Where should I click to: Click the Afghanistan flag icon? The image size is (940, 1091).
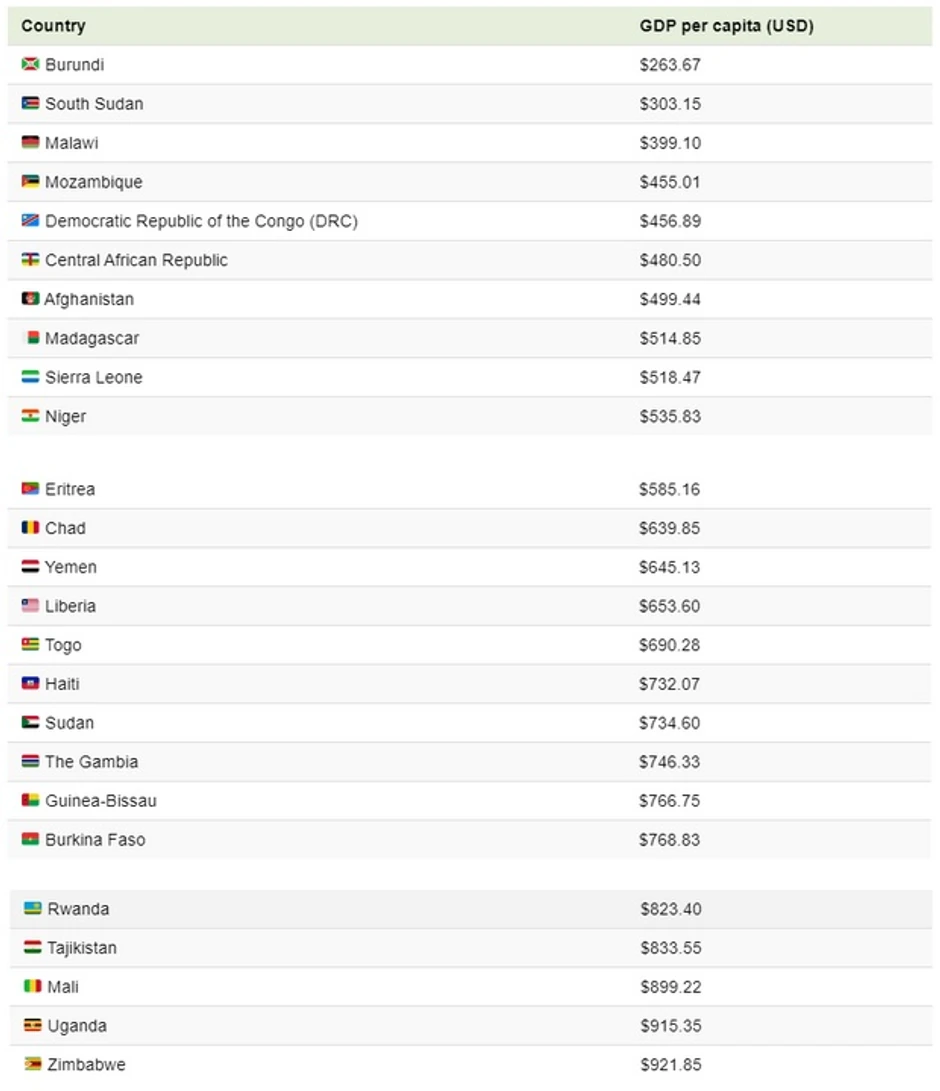[30, 298]
